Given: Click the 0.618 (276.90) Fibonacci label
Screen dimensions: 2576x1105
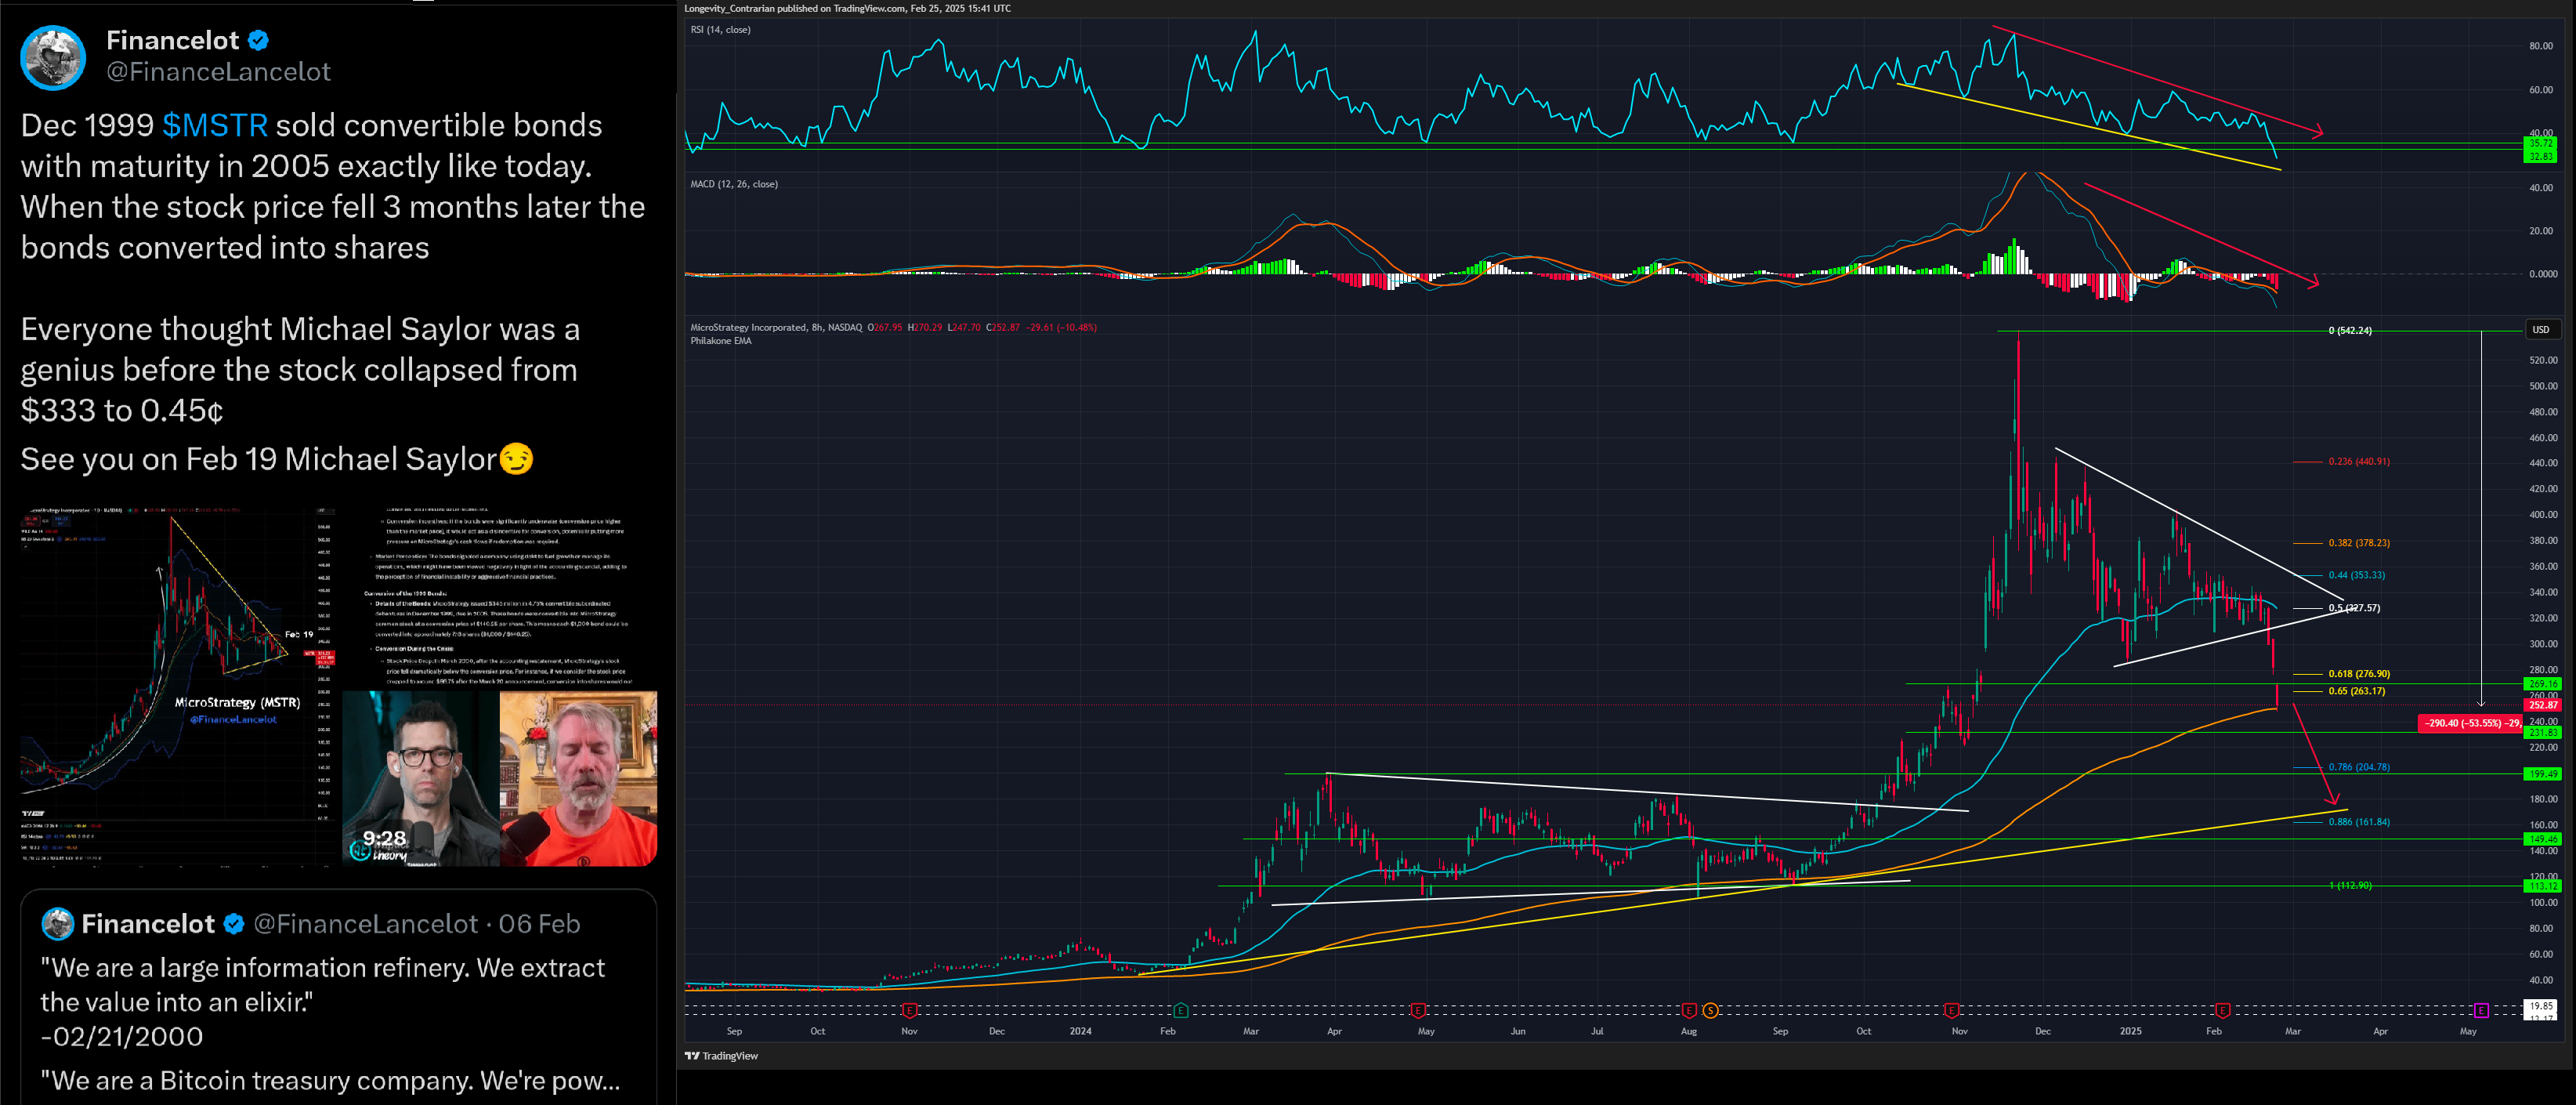Looking at the screenshot, I should 2359,674.
